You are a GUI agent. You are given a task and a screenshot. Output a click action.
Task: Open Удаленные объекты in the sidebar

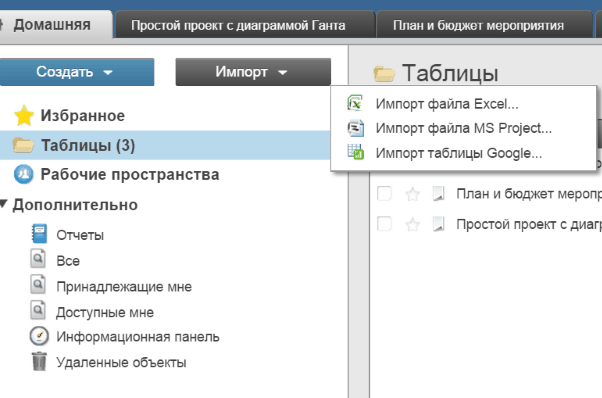(x=121, y=362)
